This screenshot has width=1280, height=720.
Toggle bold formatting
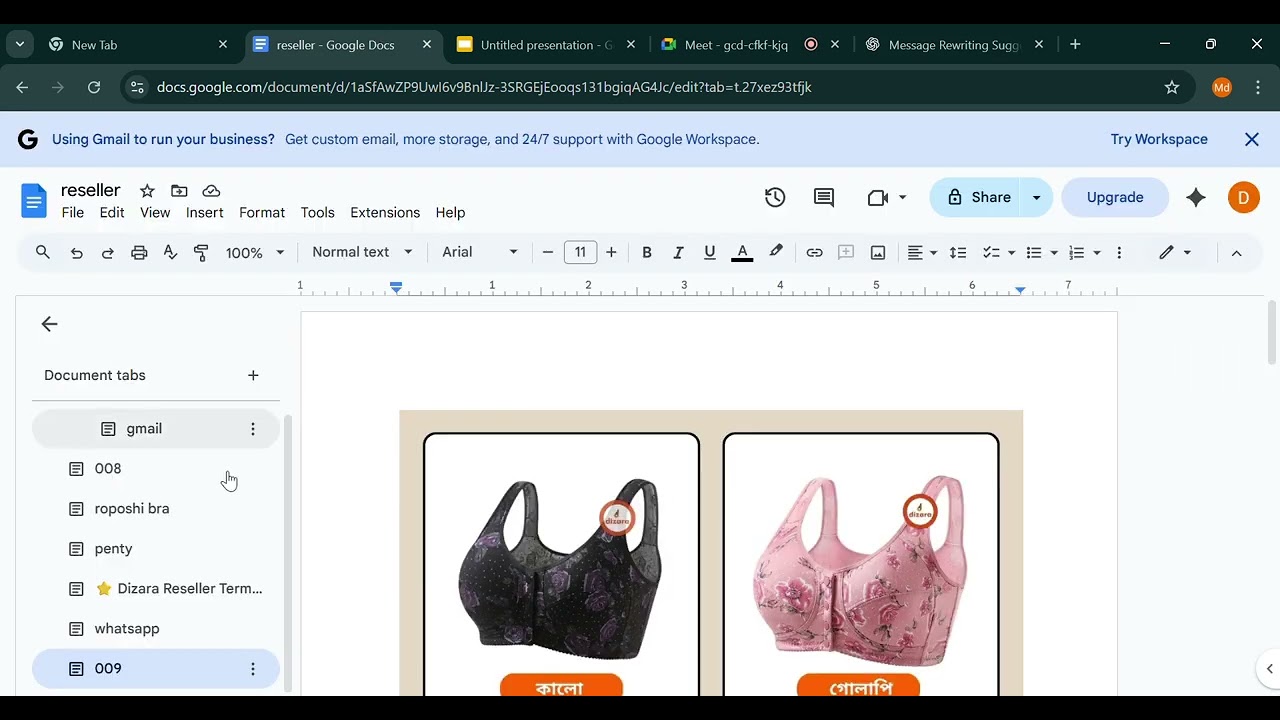point(647,253)
